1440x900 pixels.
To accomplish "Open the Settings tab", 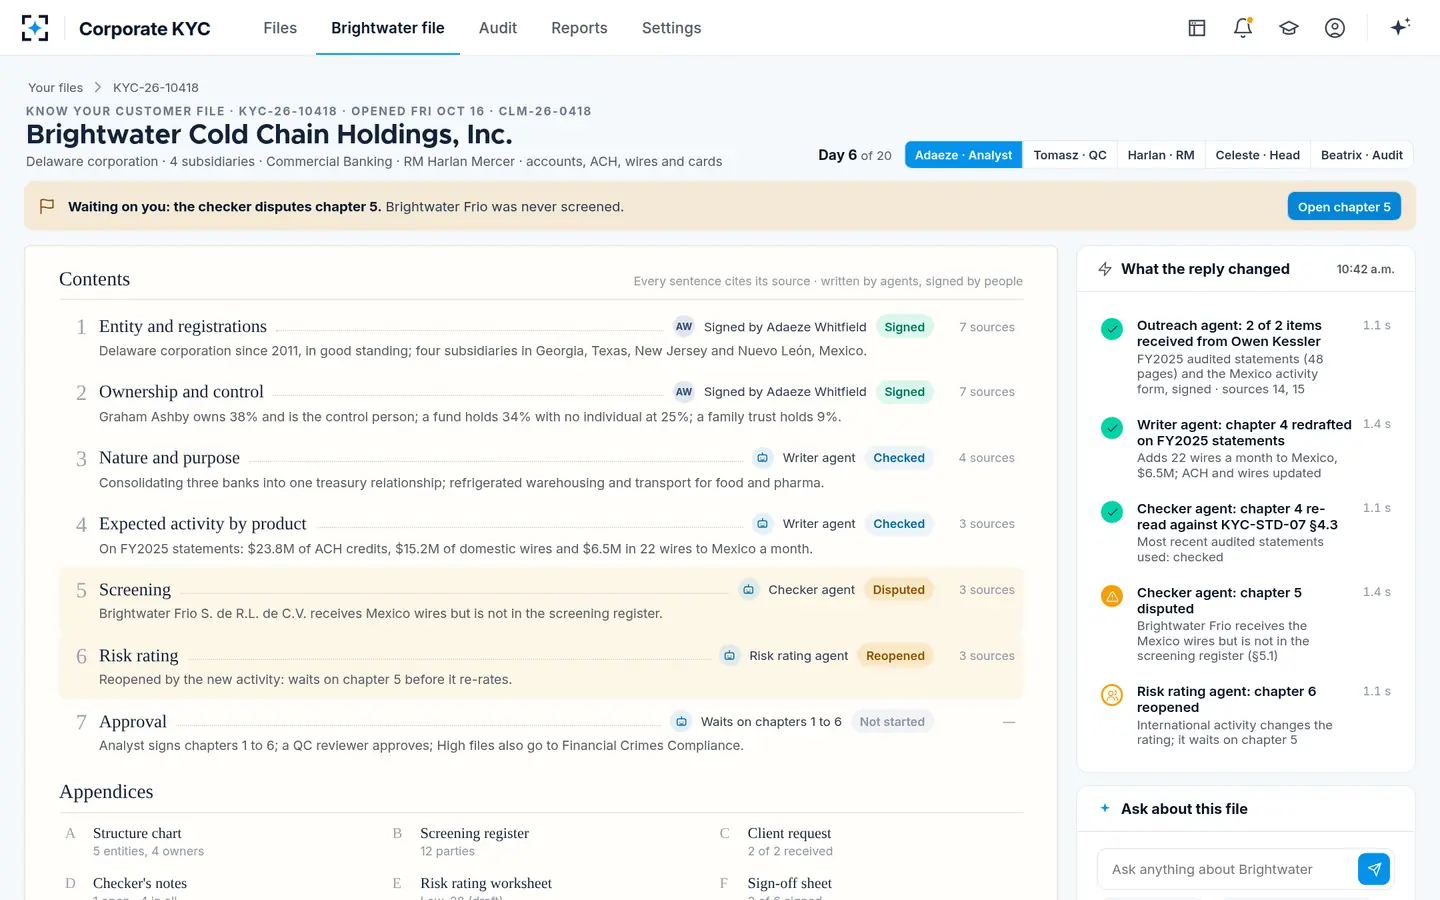I will [x=672, y=28].
